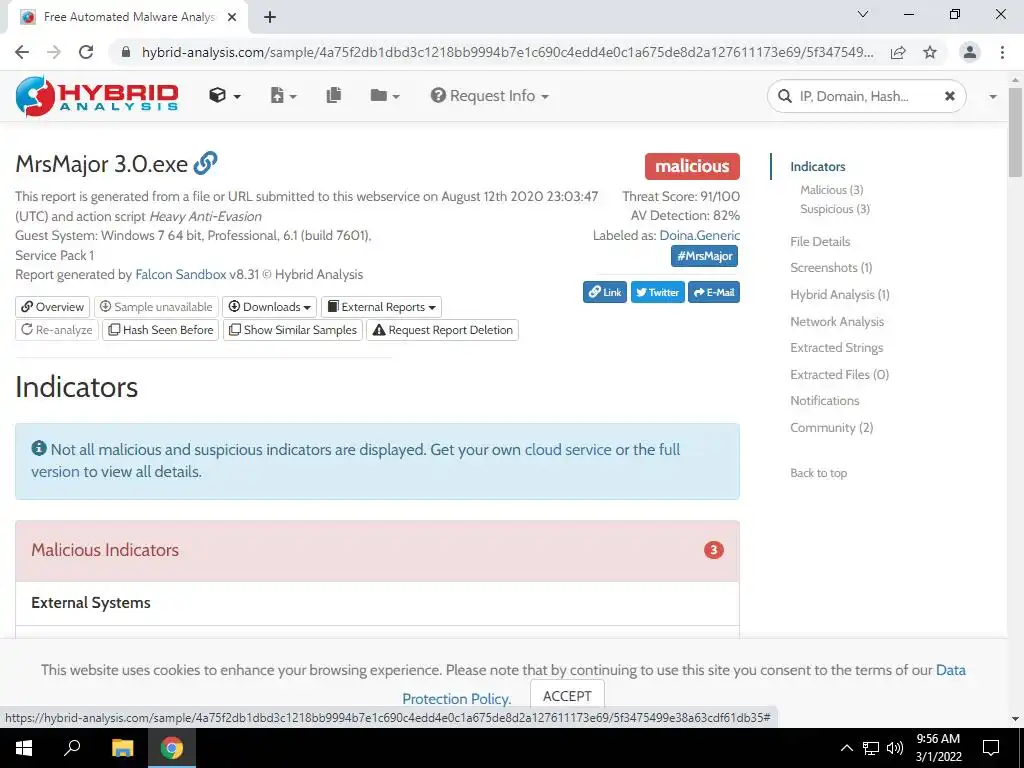Click the file collection copy icon
Viewport: 1024px width, 768px height.
point(334,95)
